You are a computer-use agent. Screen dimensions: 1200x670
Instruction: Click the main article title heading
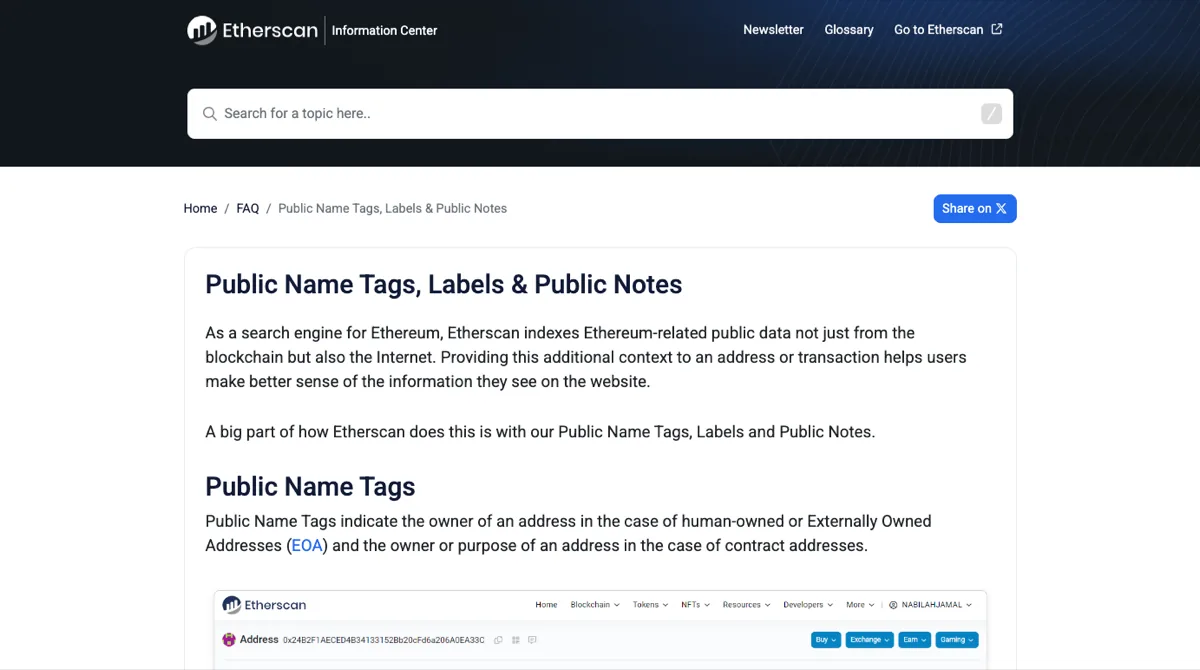pos(444,284)
